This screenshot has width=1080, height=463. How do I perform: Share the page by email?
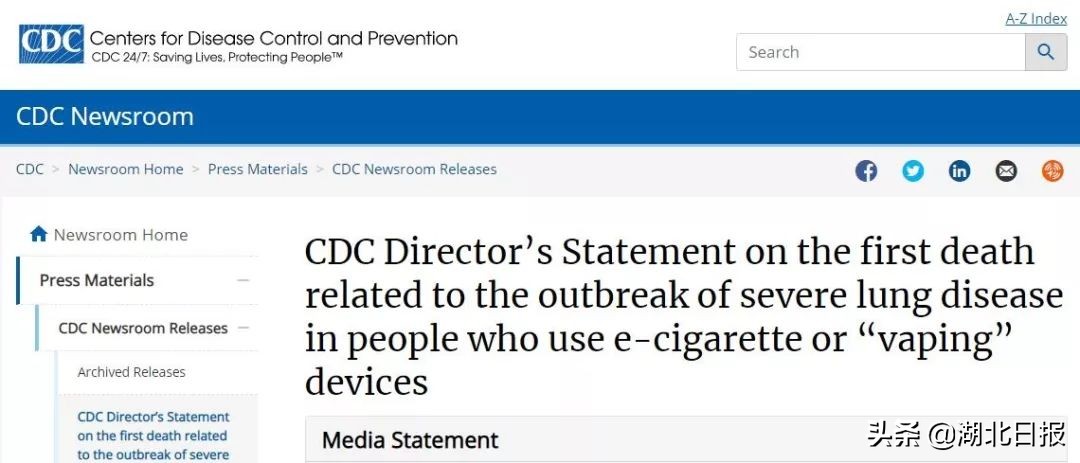[1006, 171]
